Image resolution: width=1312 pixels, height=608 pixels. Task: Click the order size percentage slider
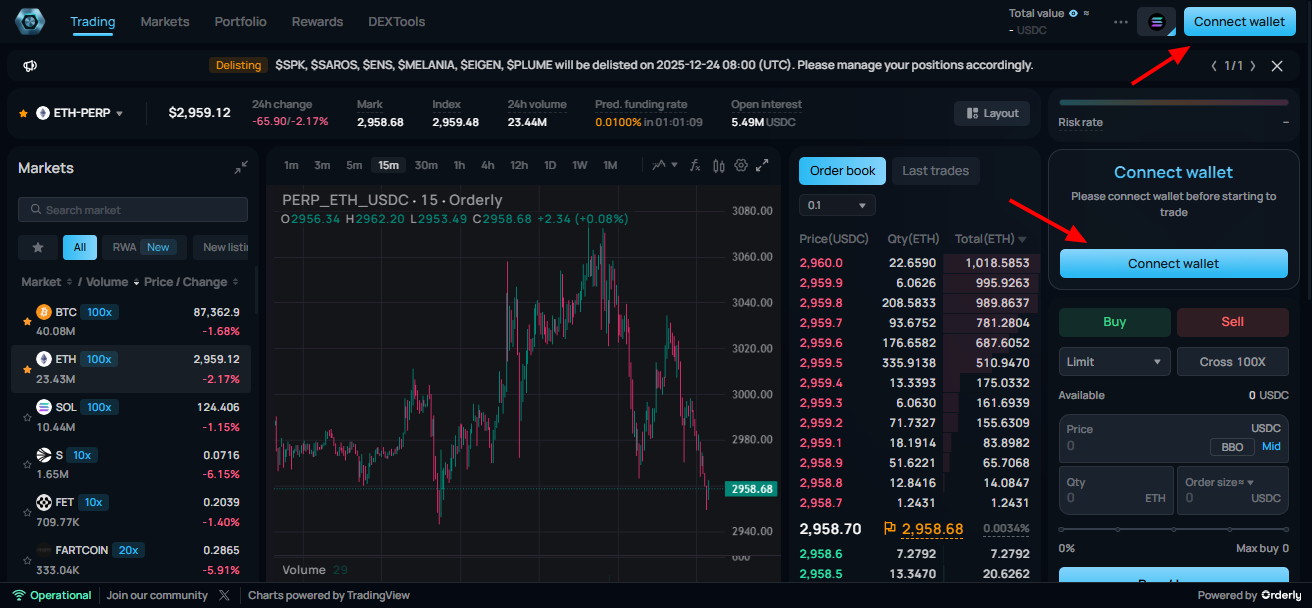pyautogui.click(x=1173, y=529)
